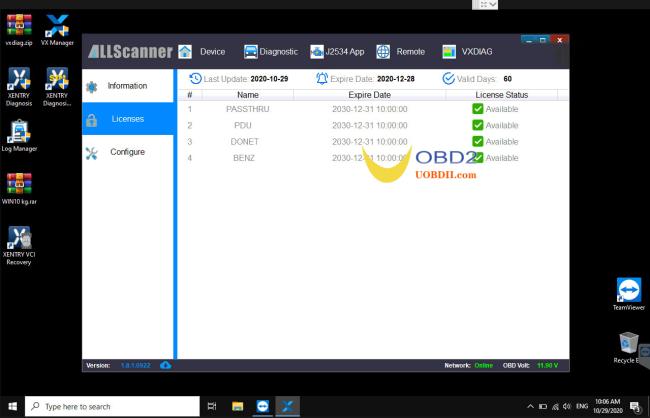Show hidden system tray icons
This screenshot has height=418, width=650.
click(x=530, y=407)
